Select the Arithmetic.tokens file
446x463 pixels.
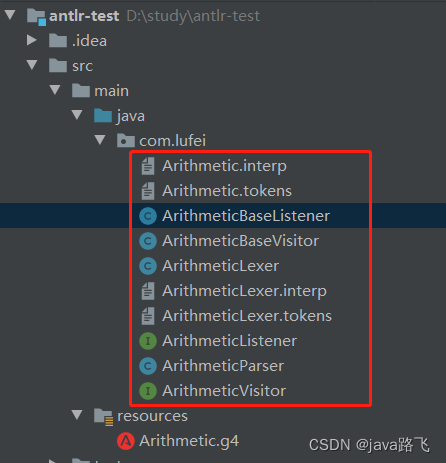pos(227,191)
